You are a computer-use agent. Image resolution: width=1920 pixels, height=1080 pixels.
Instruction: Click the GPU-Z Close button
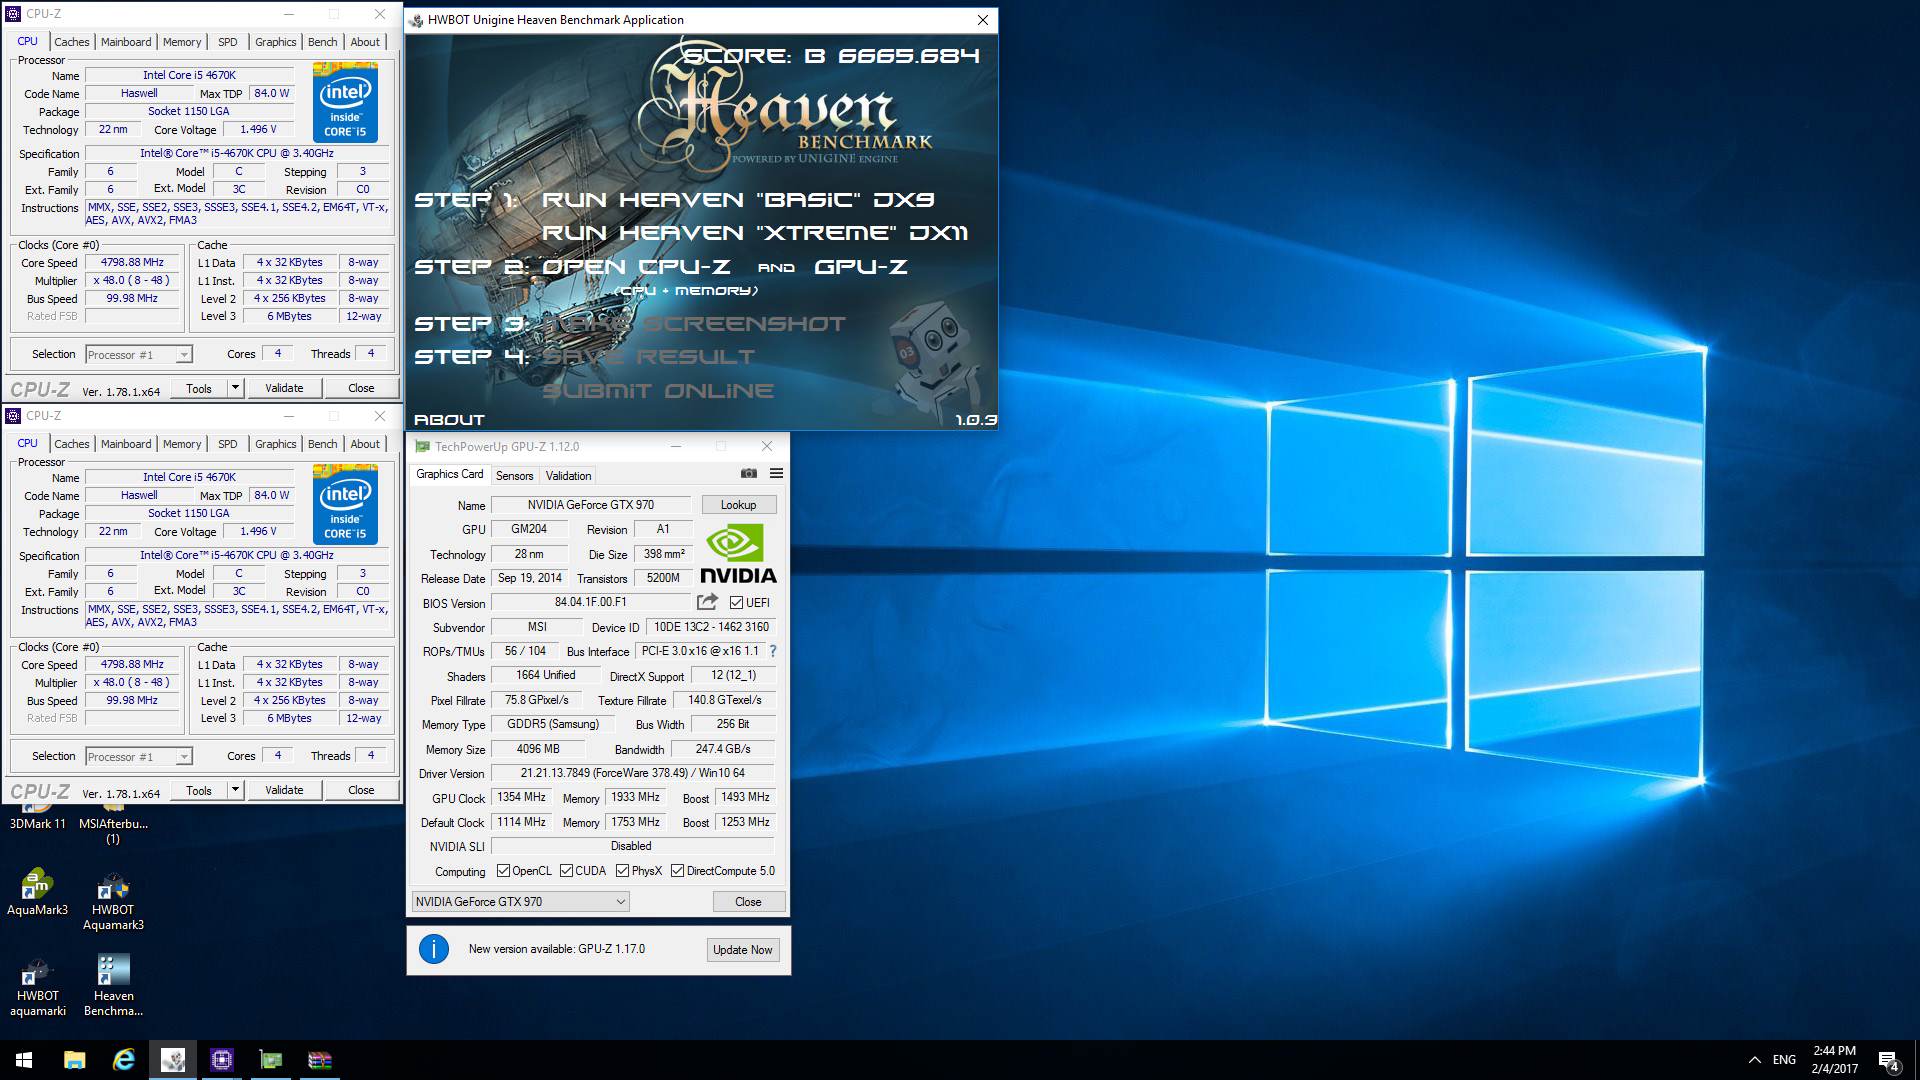[x=748, y=902]
